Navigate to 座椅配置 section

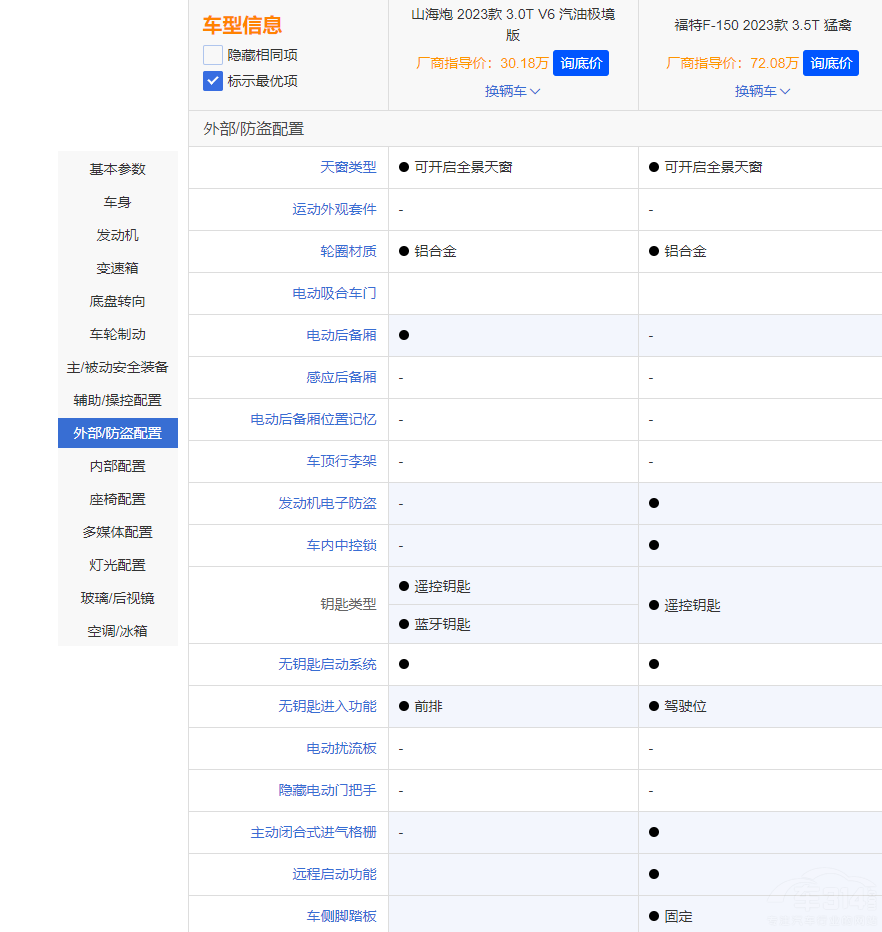tap(117, 499)
